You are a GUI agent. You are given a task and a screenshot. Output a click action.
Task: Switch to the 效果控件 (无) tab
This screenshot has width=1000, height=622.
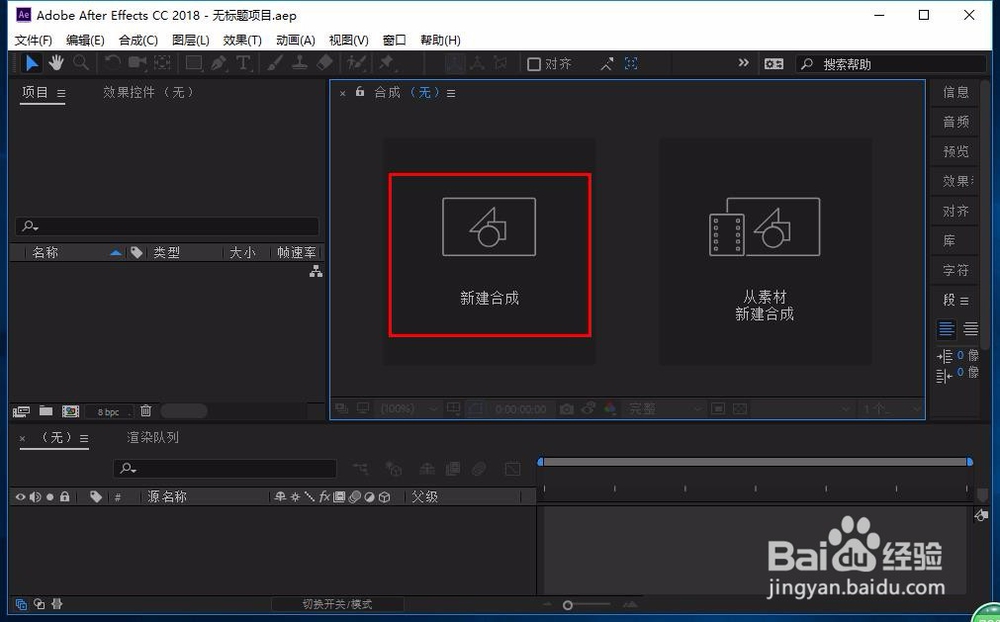coord(149,93)
